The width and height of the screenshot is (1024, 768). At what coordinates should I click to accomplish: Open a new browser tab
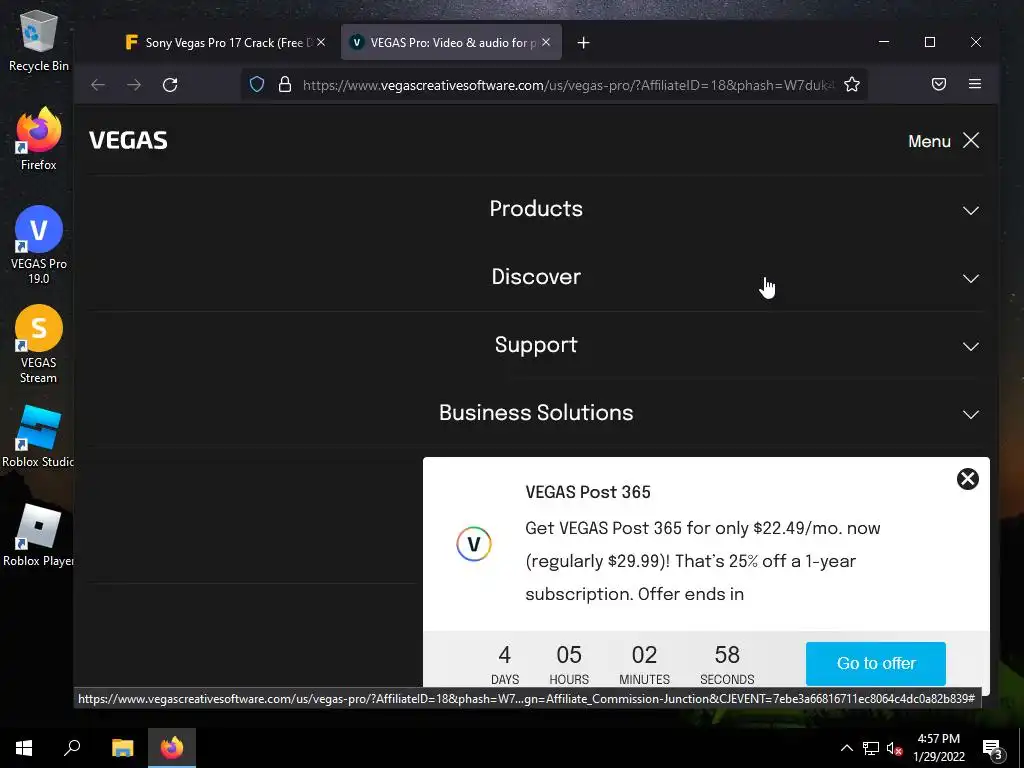point(584,42)
